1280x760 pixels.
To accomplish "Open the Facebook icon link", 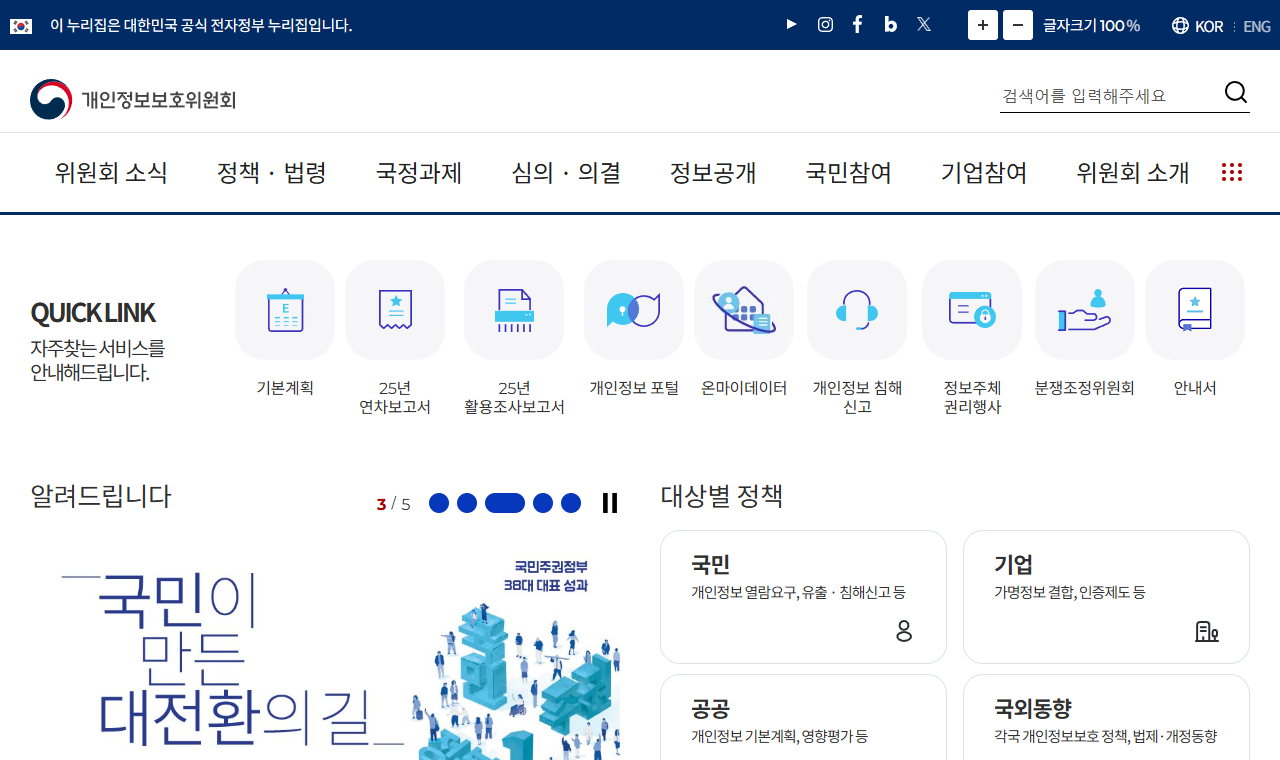I will click(x=857, y=25).
